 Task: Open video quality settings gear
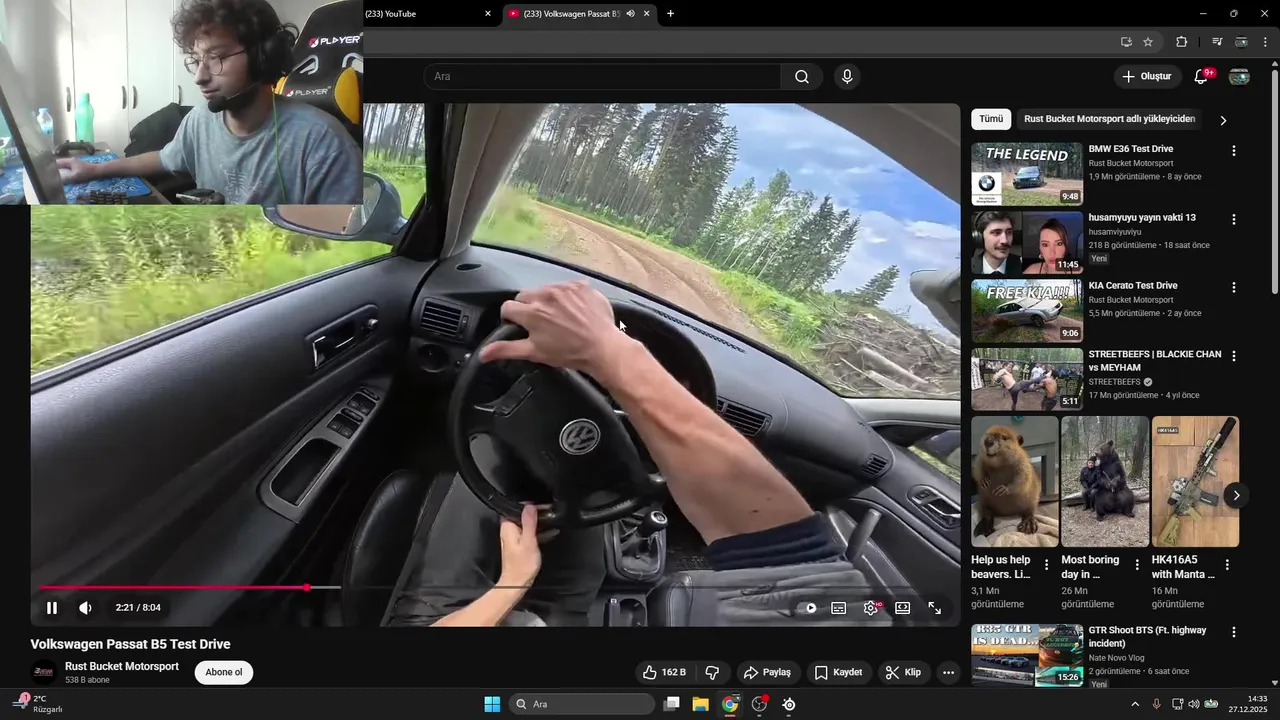(x=872, y=607)
